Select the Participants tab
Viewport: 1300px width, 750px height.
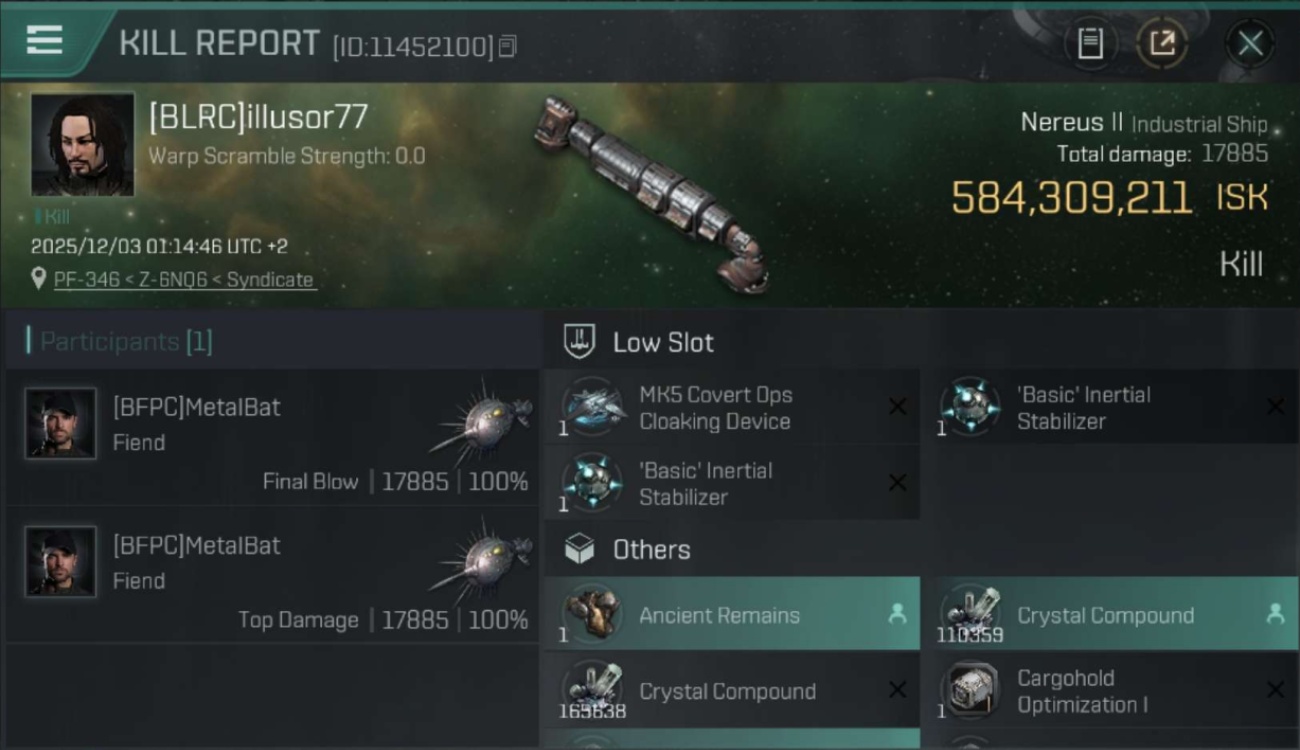pos(126,342)
